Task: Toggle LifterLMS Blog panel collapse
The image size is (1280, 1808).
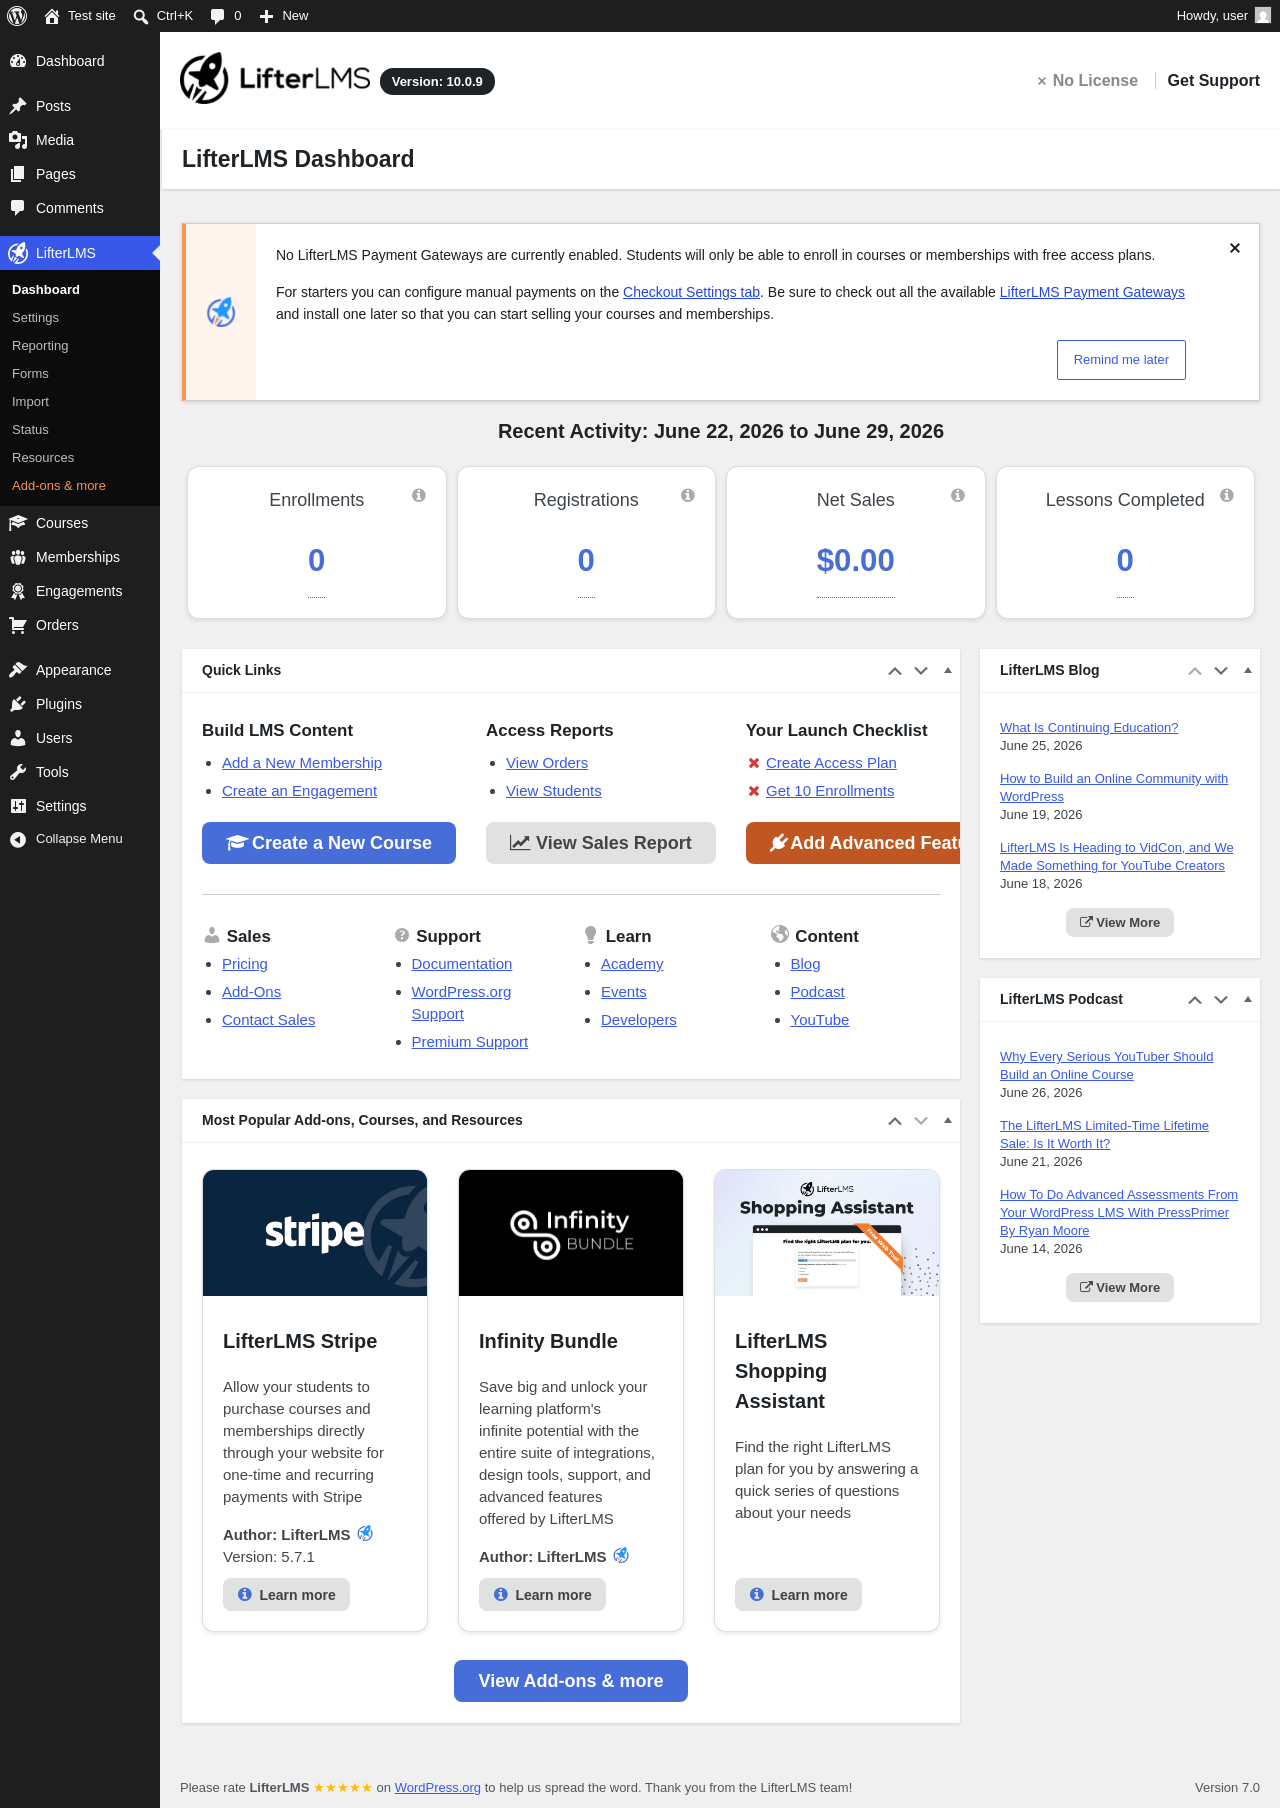Action: (1248, 671)
